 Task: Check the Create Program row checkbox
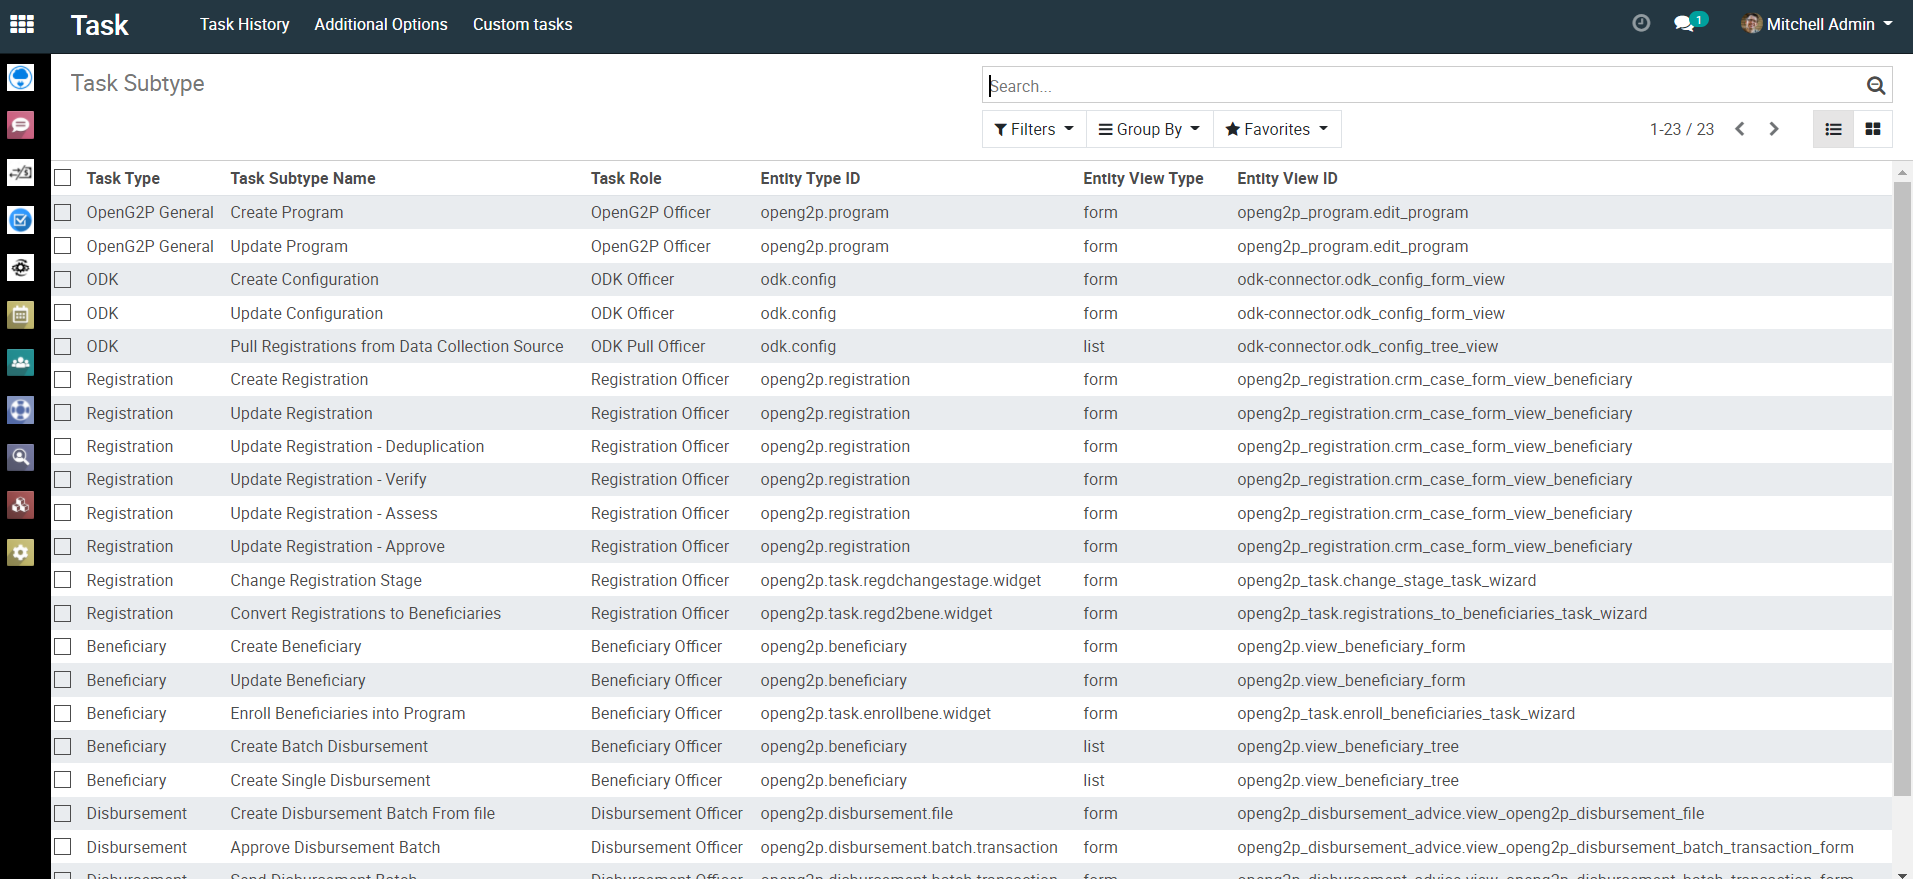tap(63, 212)
